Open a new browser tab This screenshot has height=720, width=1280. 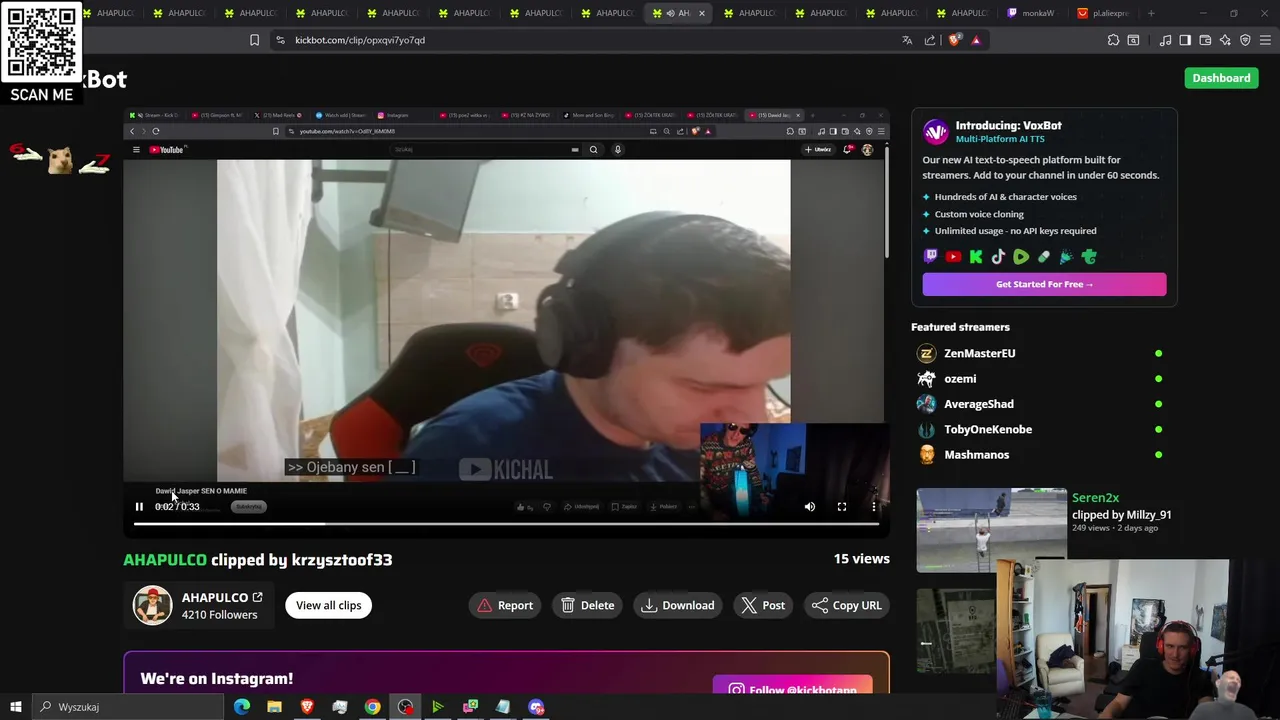pyautogui.click(x=1151, y=13)
